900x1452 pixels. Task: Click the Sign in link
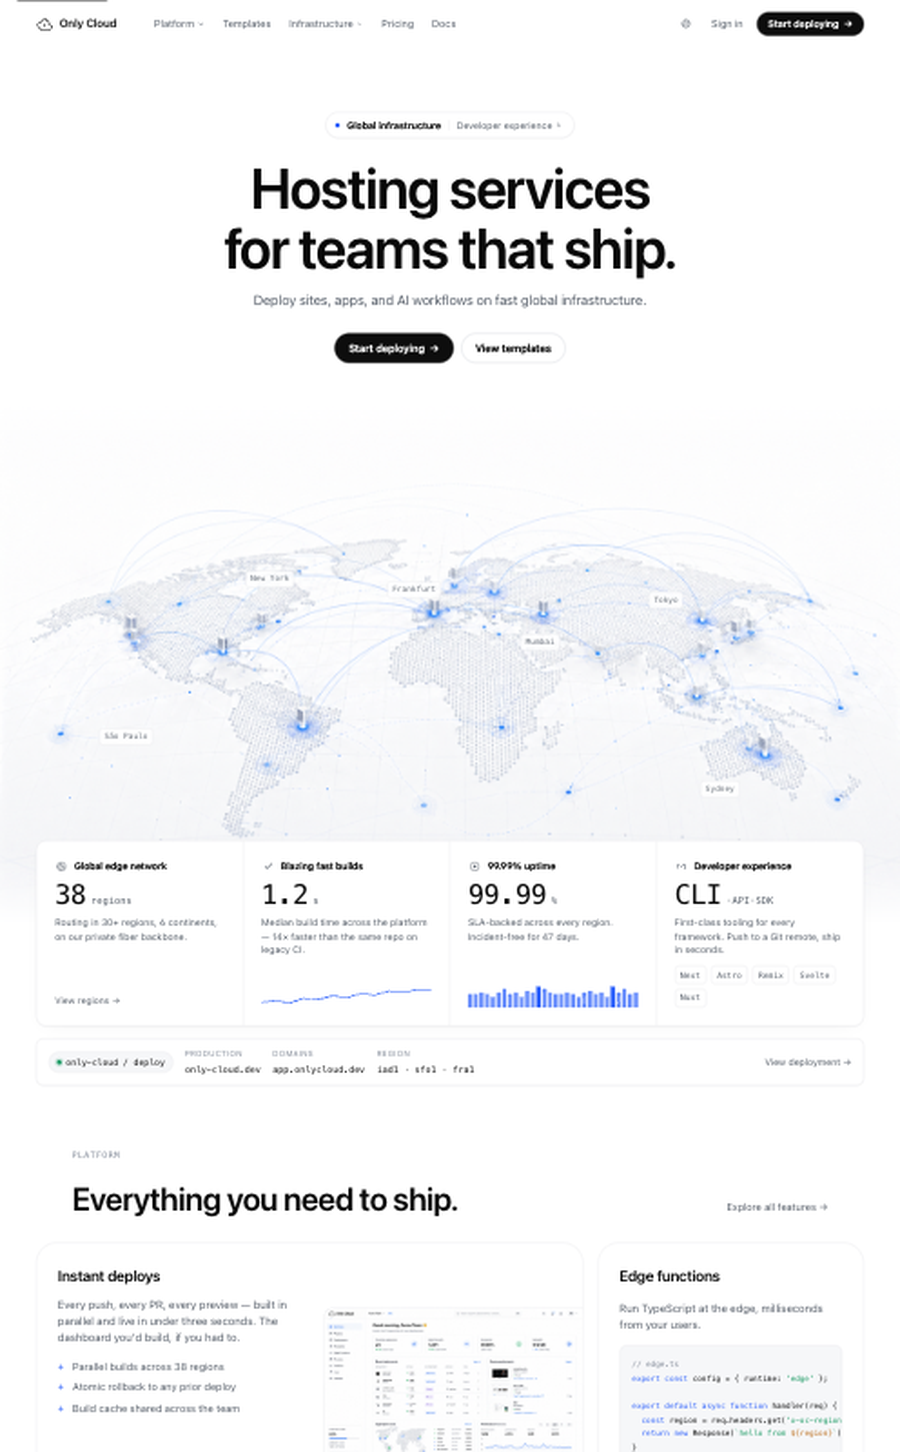coord(726,24)
